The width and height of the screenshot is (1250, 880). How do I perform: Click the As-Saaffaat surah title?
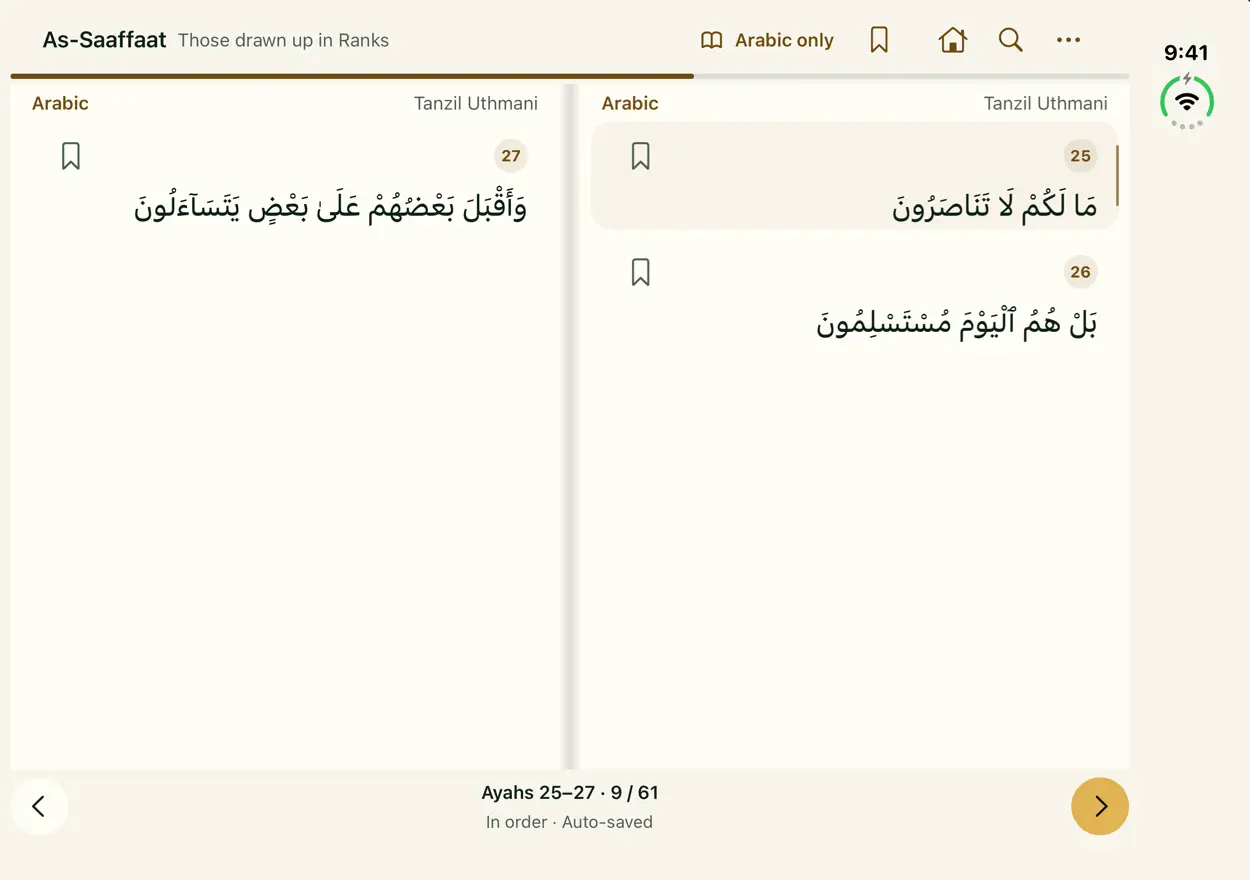coord(104,40)
